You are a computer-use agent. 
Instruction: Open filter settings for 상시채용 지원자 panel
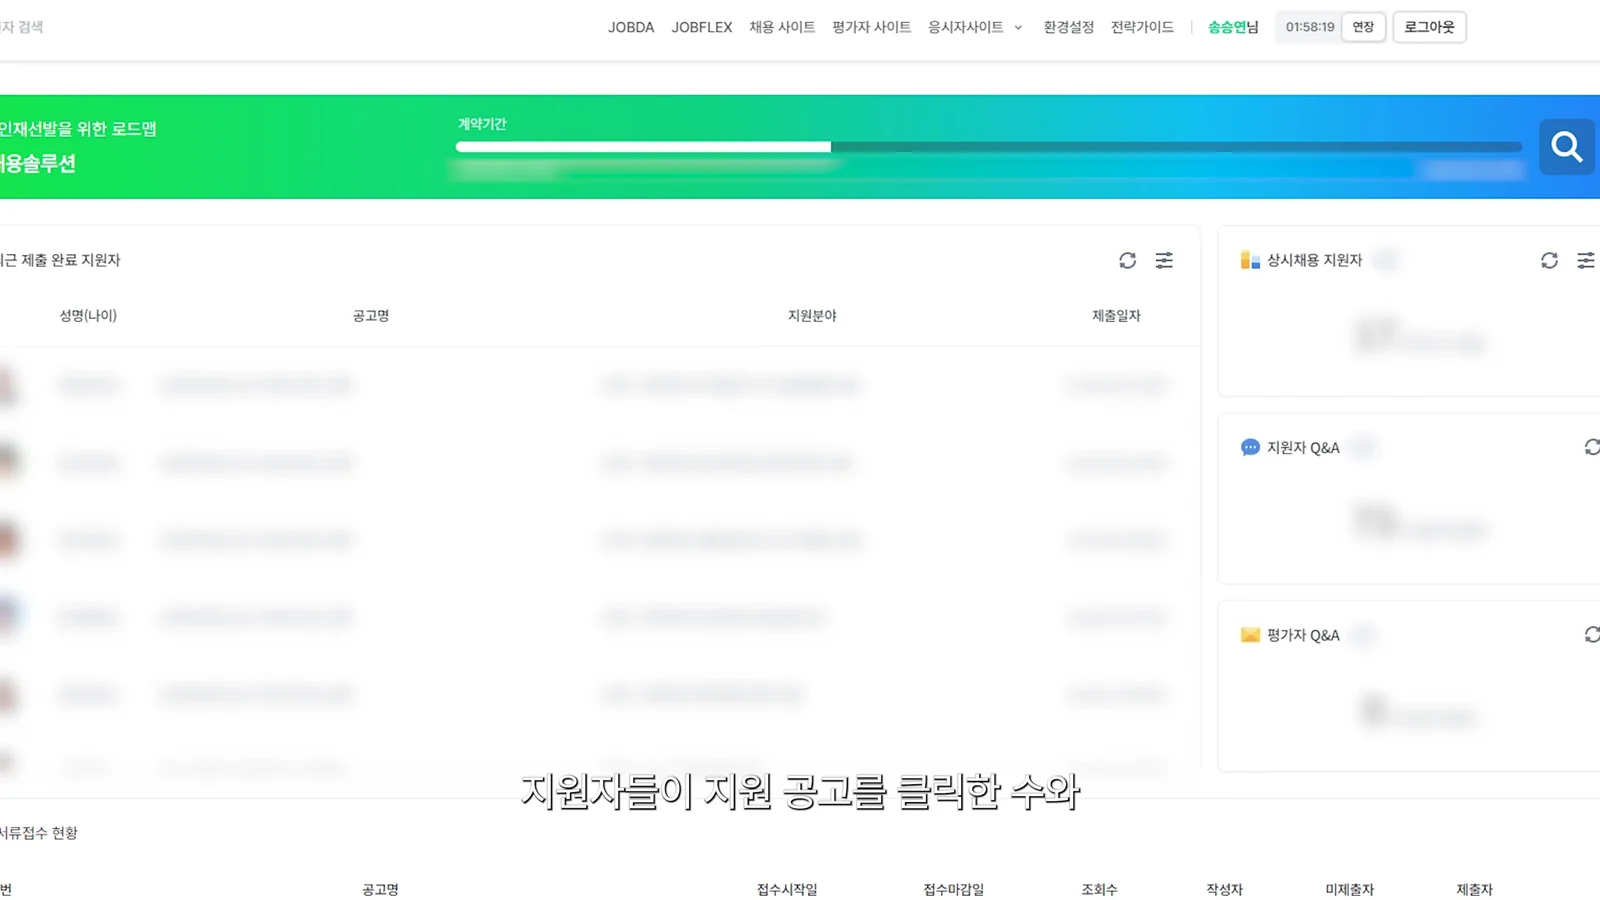pos(1586,260)
